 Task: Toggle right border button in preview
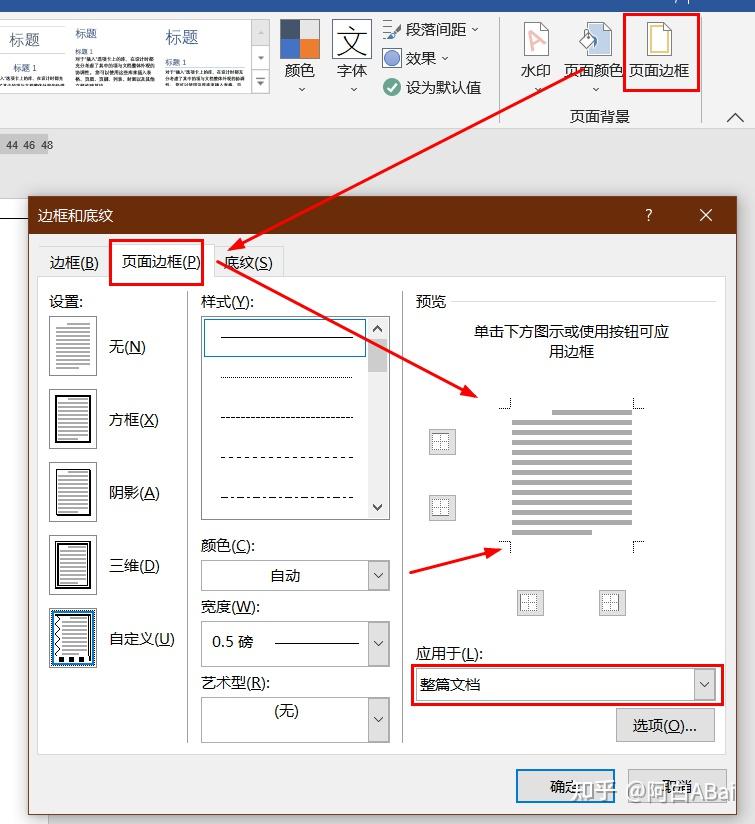click(612, 603)
